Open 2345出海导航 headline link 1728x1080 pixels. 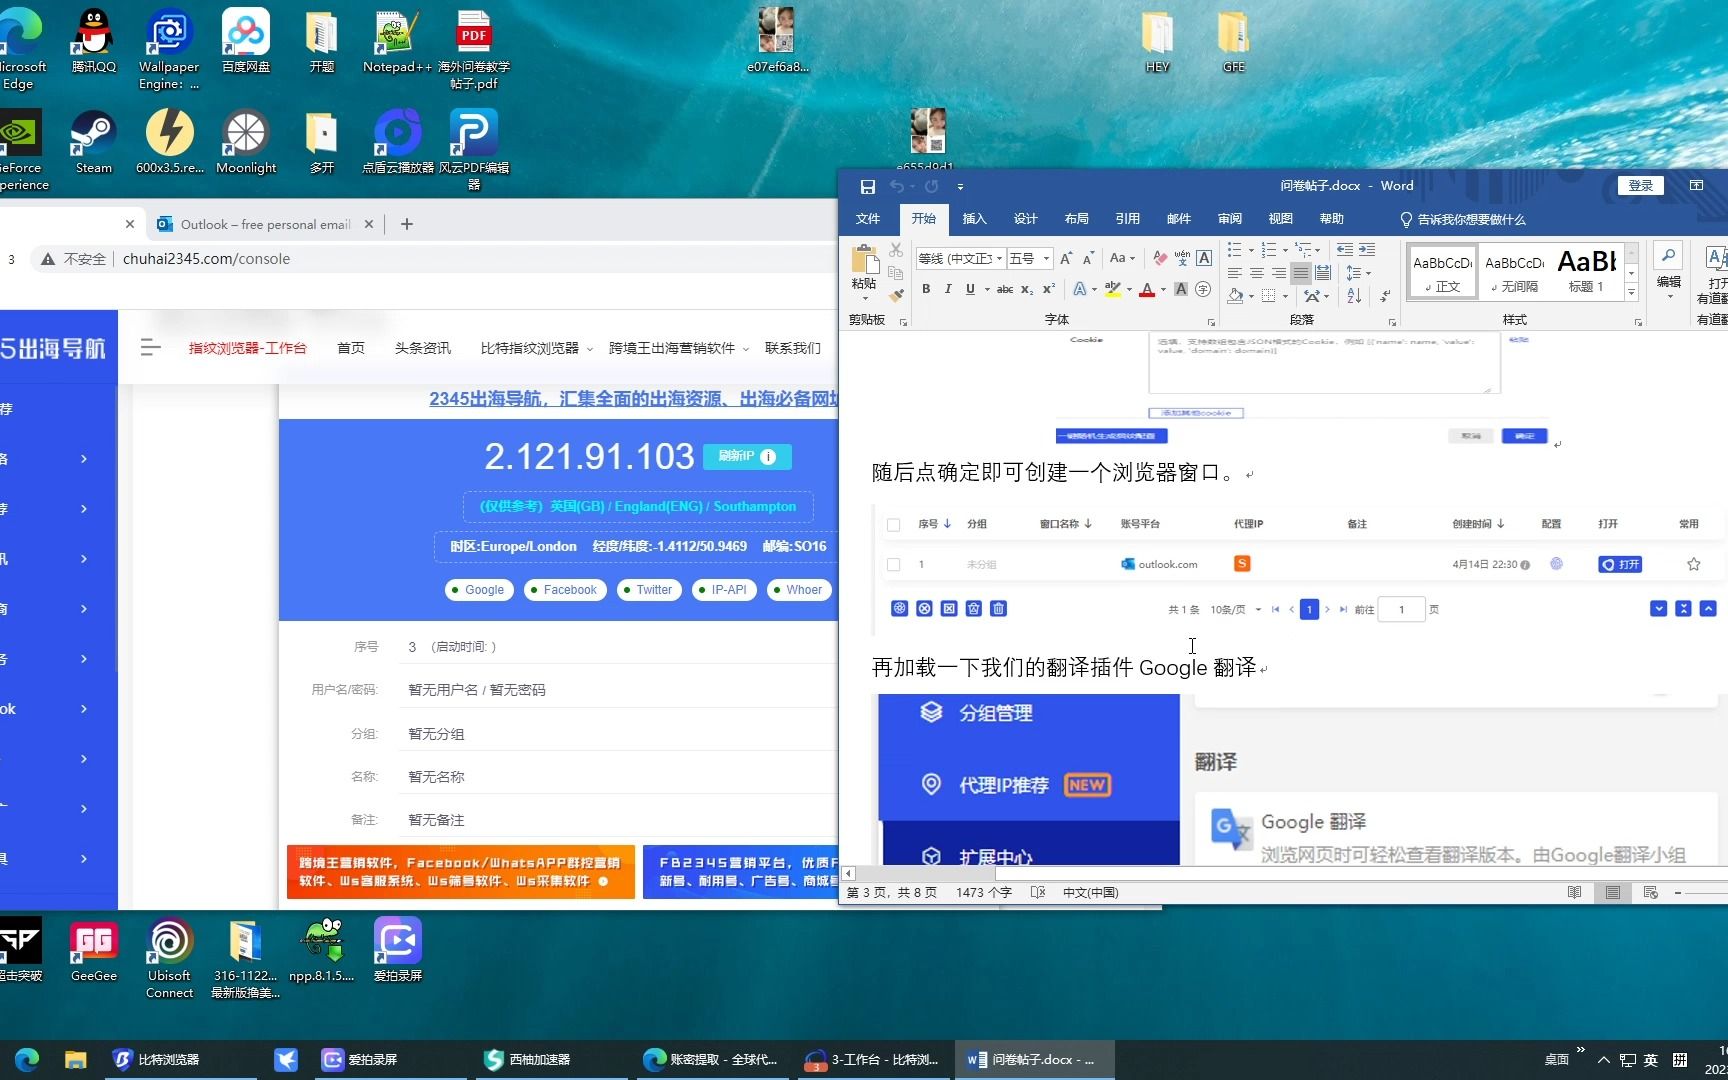click(633, 398)
